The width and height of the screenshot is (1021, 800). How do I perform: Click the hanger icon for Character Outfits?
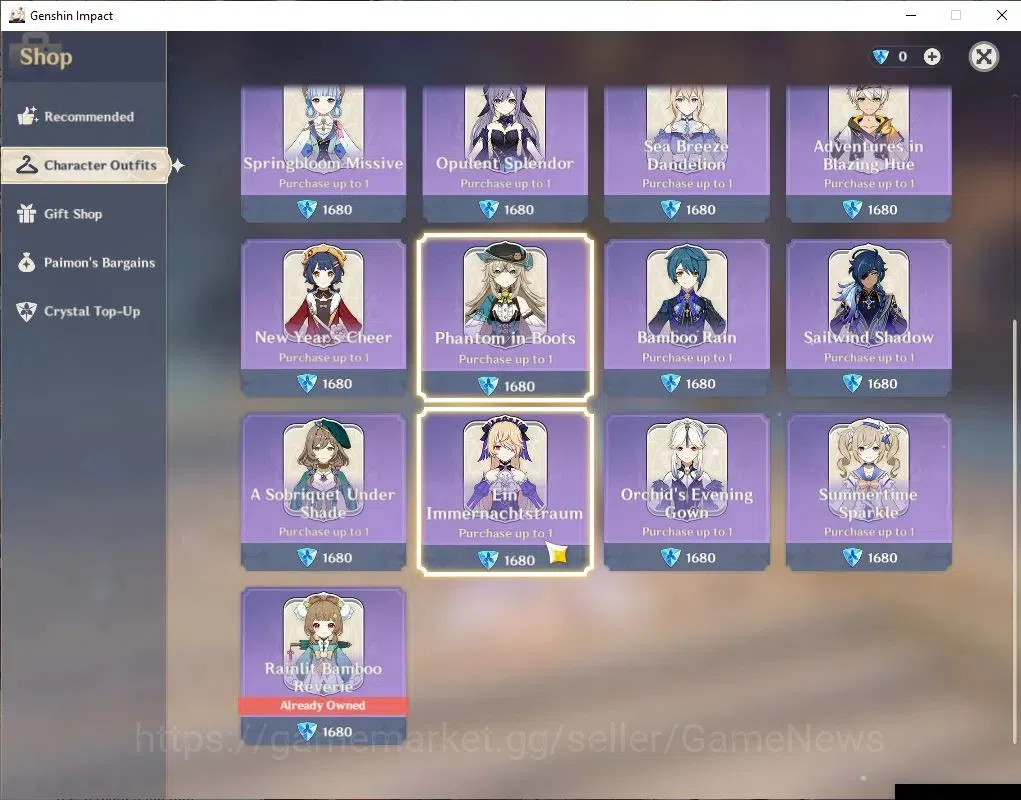[27, 165]
